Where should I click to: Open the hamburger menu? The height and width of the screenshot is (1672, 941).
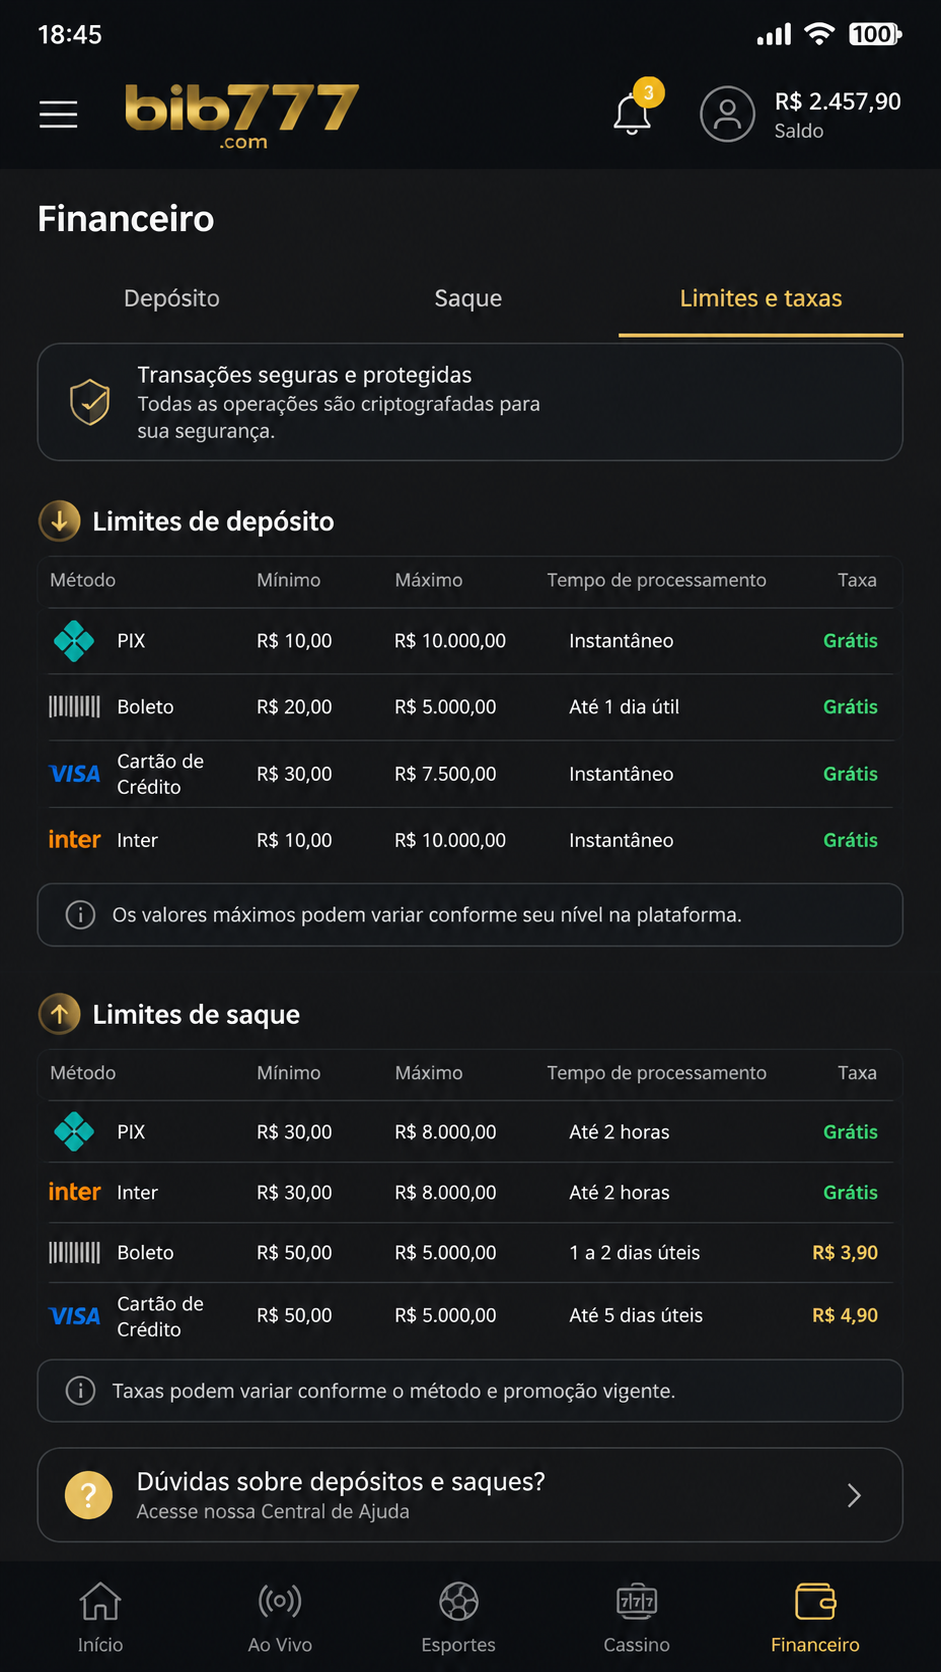[58, 114]
